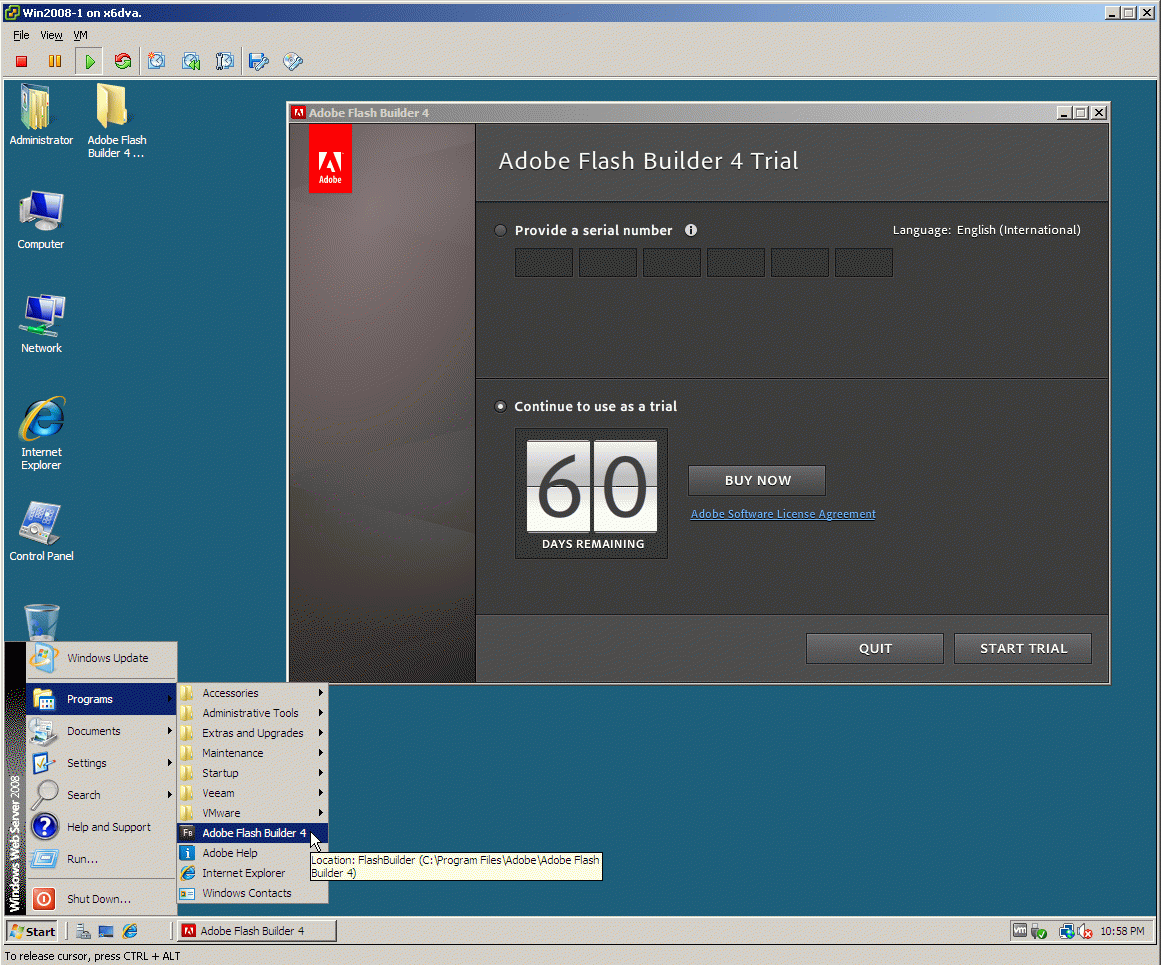Expand the VMware programs folder

tap(252, 812)
